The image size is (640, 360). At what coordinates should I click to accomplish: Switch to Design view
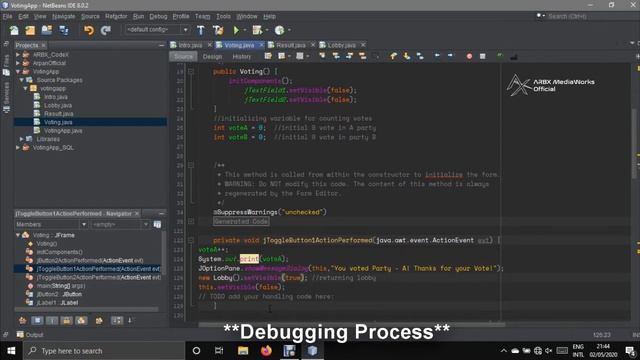click(212, 56)
